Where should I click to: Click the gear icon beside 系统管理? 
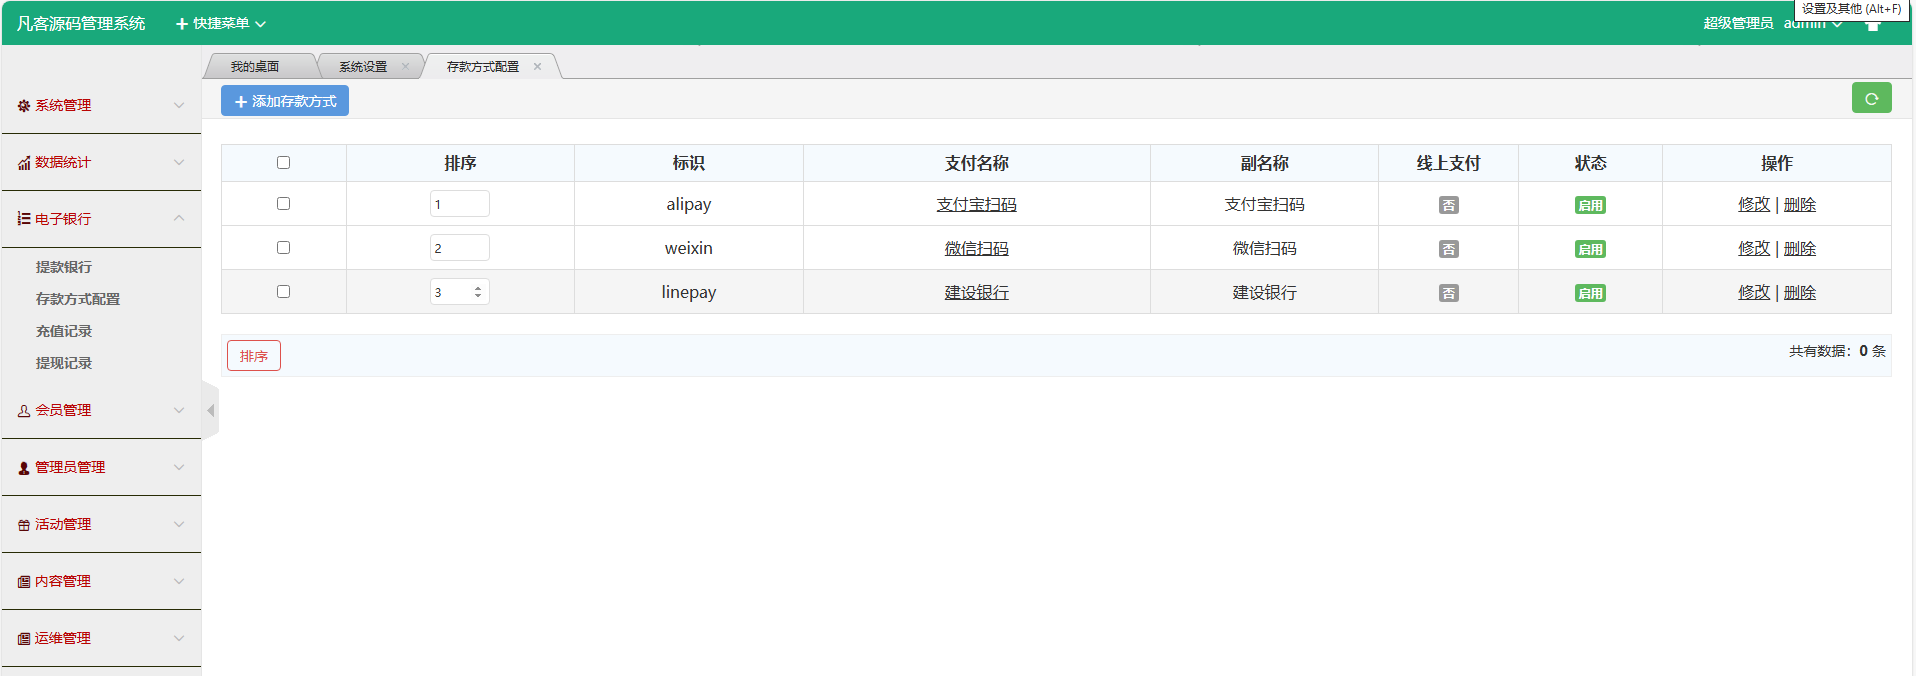point(24,106)
